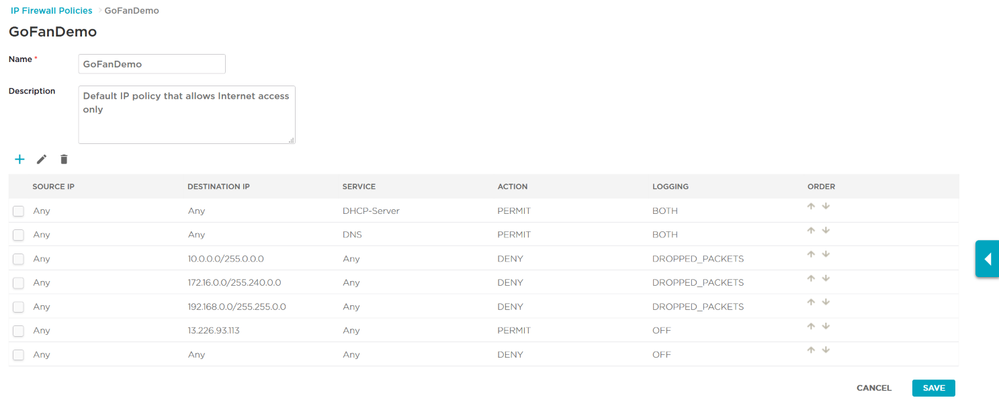
Task: Click the GoFanDemo breadcrumb text
Action: 132,11
